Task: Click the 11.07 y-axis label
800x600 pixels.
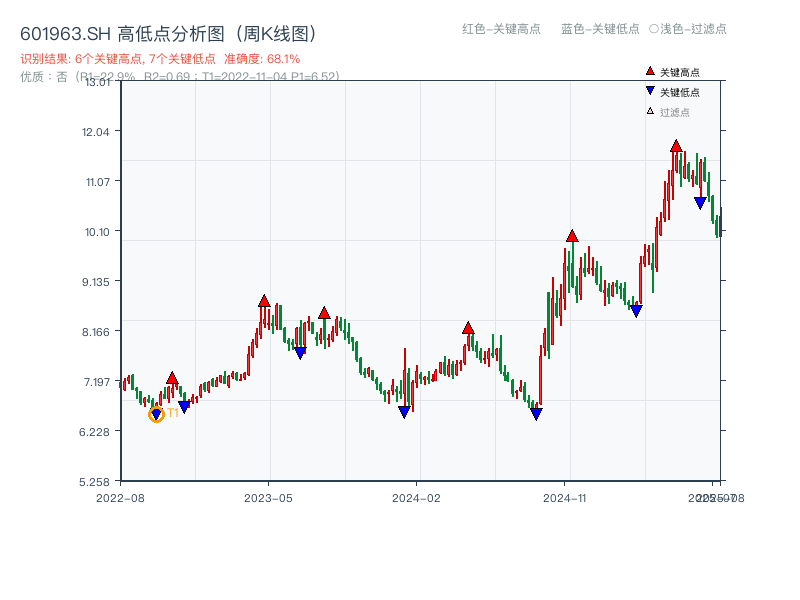Action: (x=97, y=182)
